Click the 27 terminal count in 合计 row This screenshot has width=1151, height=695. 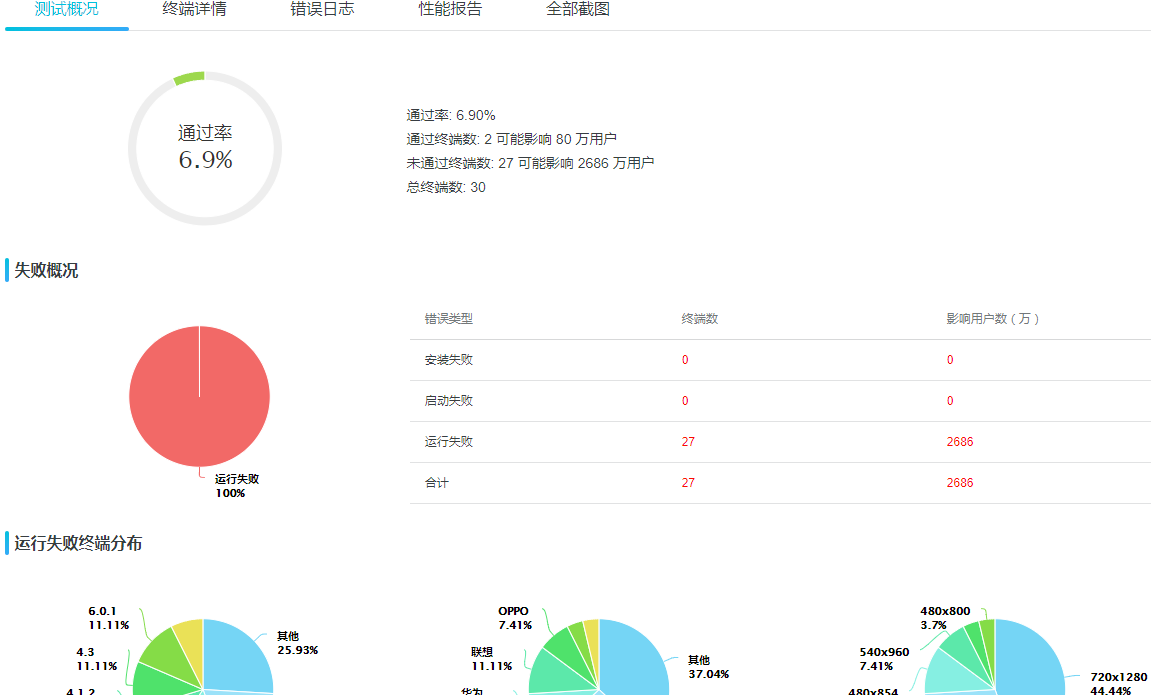coord(688,483)
